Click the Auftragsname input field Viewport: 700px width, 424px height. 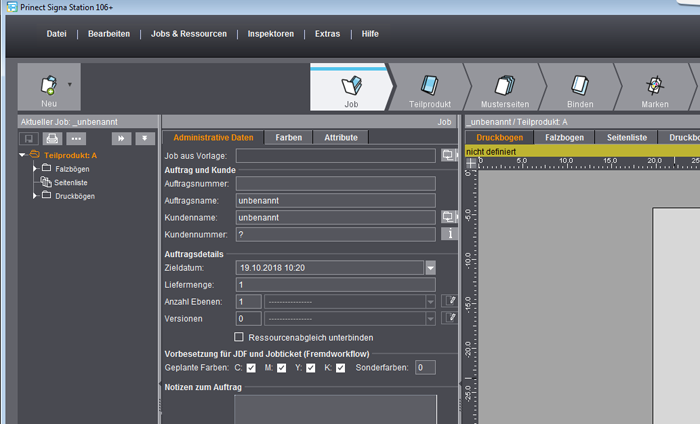point(336,200)
